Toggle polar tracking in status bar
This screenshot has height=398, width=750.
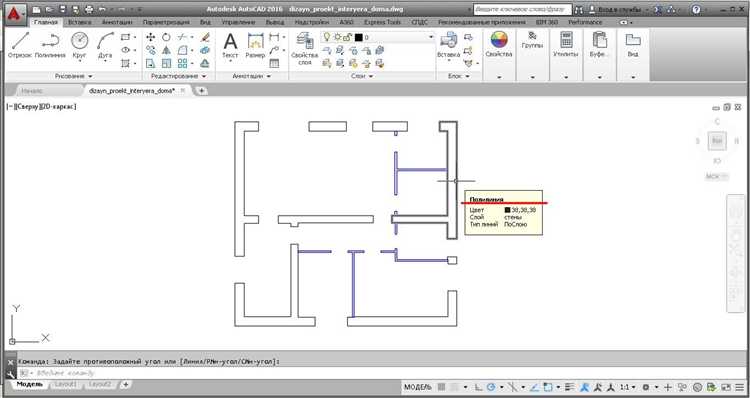(x=491, y=387)
